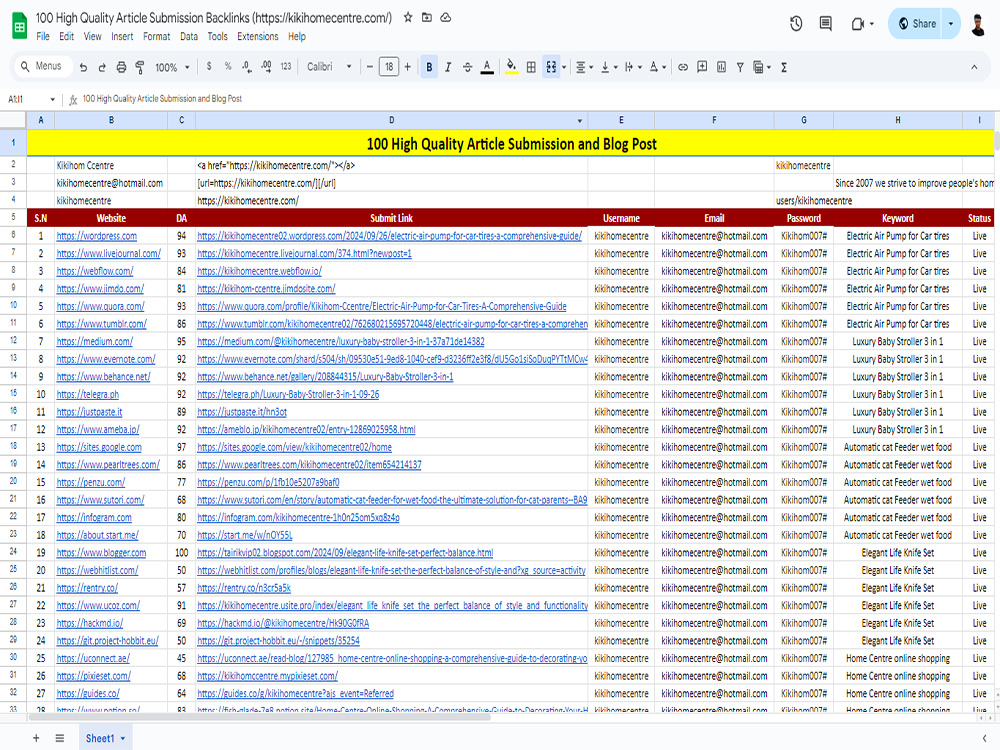The image size is (1000, 750).
Task: Open the comments history icon
Action: coord(825,24)
